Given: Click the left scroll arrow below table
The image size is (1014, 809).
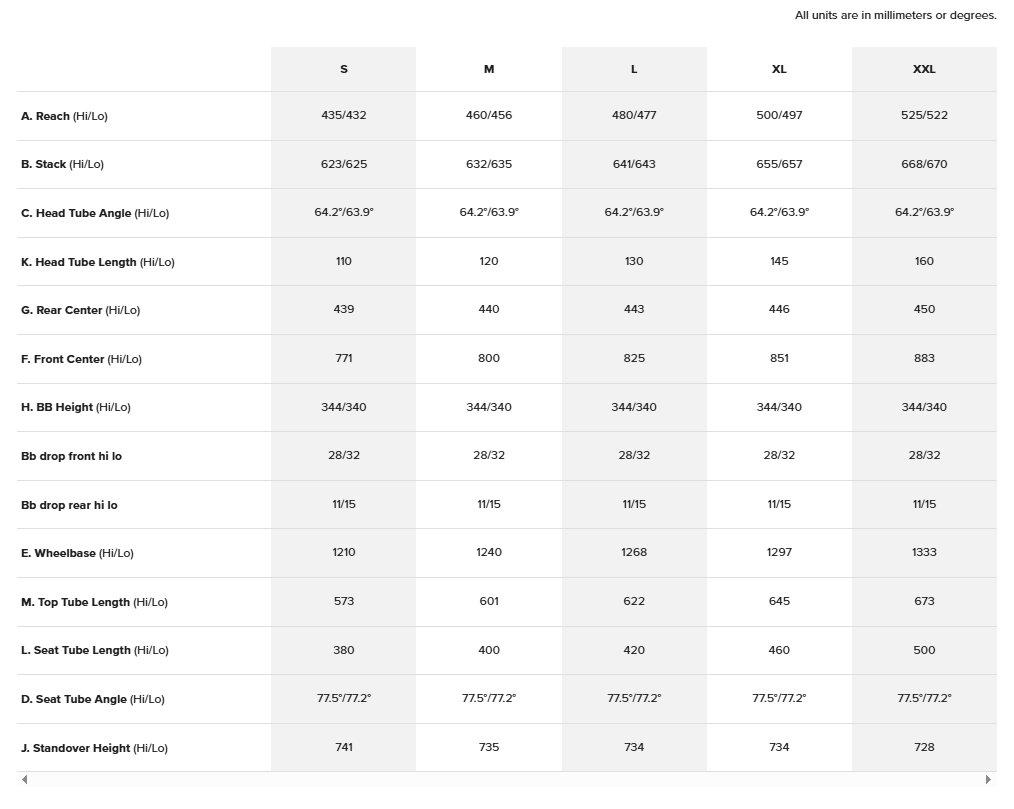Looking at the screenshot, I should click(x=25, y=780).
